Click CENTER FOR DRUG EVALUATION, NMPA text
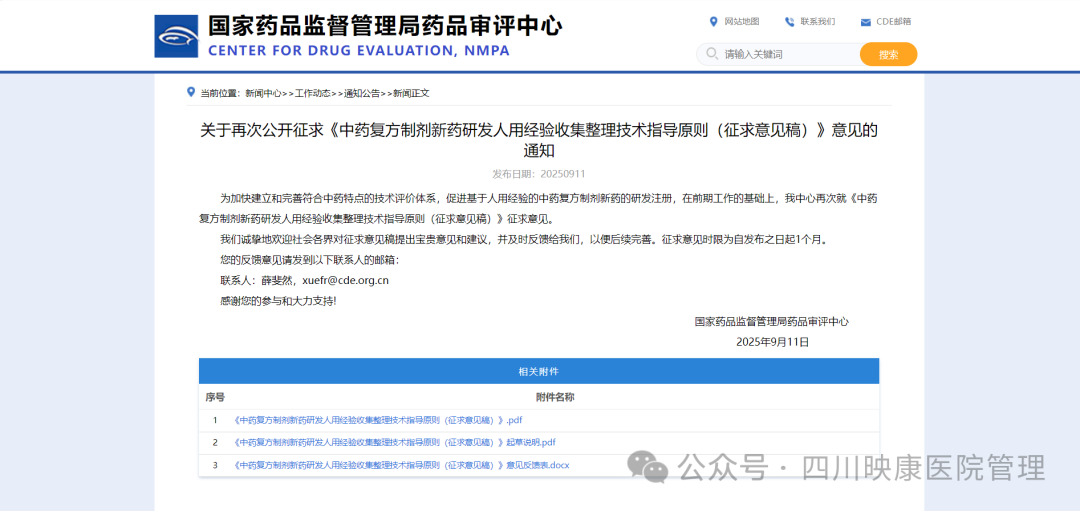This screenshot has width=1080, height=511. point(359,50)
